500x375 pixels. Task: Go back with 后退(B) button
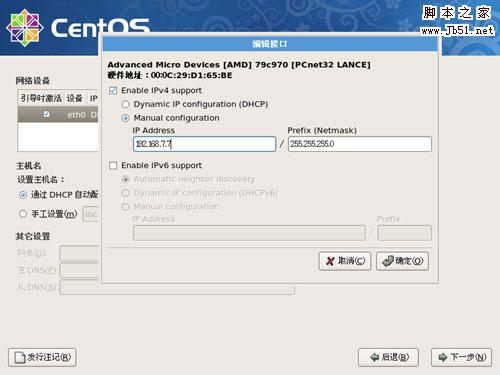388,357
